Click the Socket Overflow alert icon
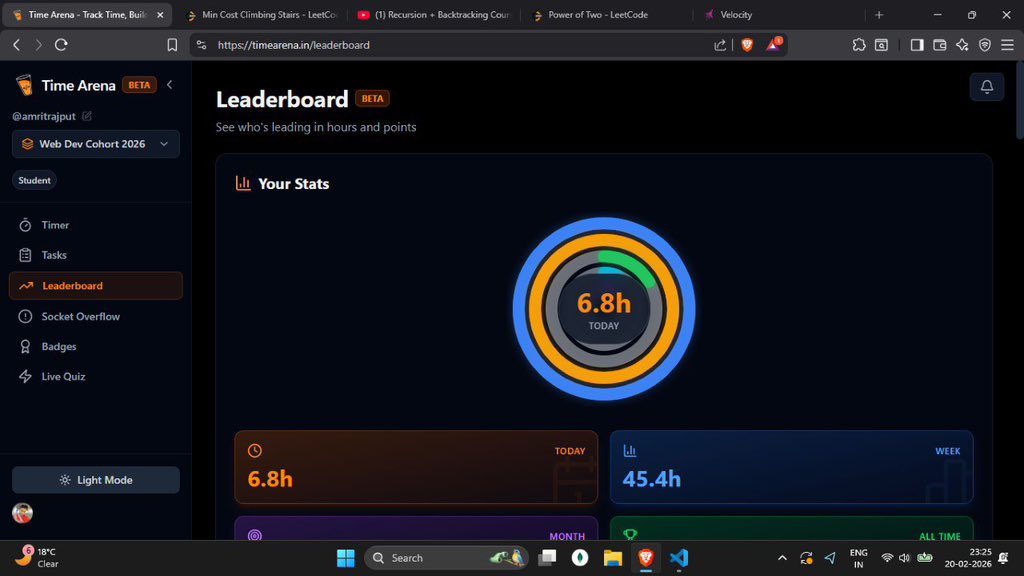1024x576 pixels. click(x=25, y=316)
